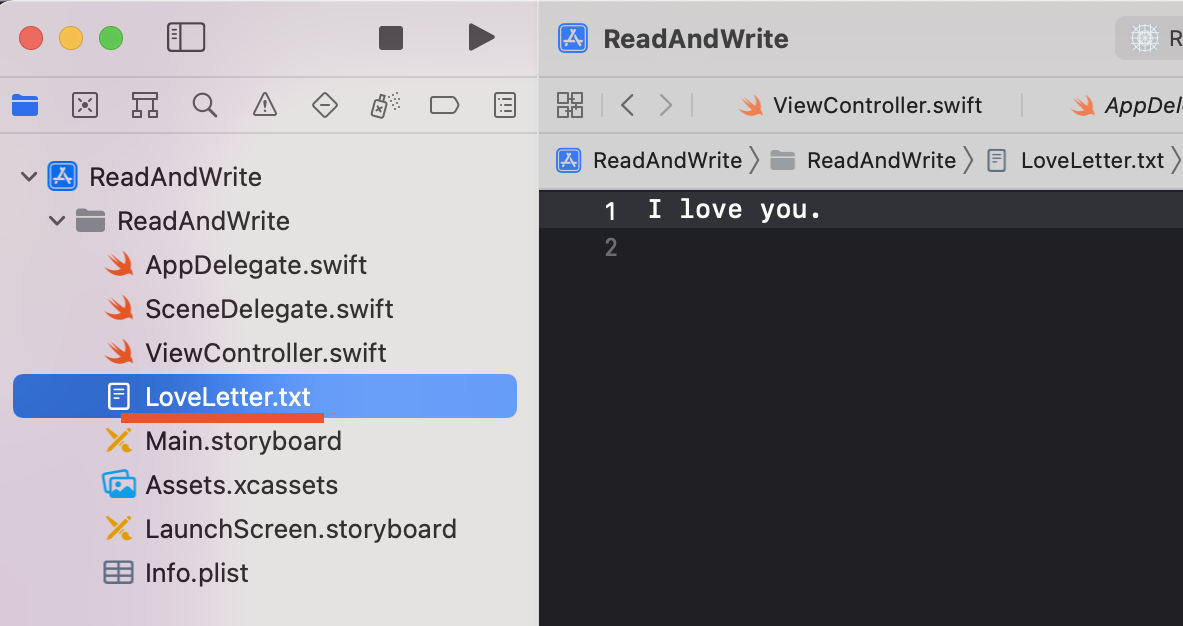Stop the running build
Viewport: 1183px width, 626px height.
(x=390, y=37)
